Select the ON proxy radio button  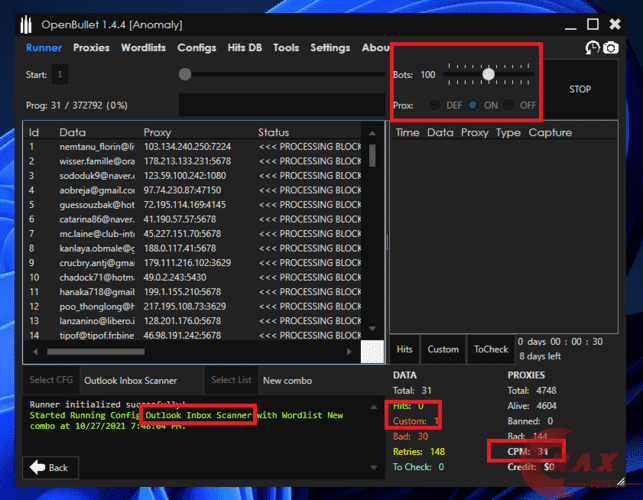[x=473, y=105]
